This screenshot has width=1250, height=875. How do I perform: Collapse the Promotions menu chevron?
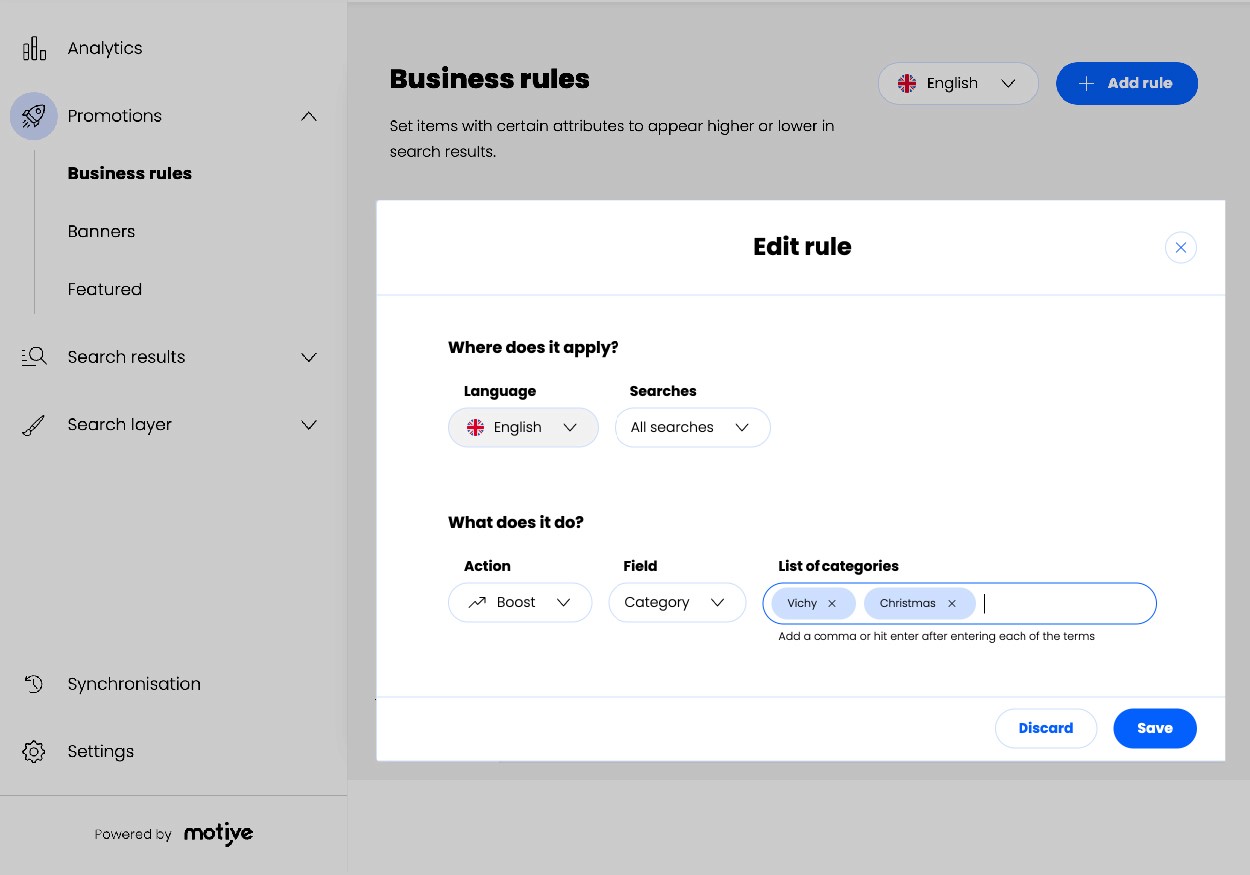[x=309, y=116]
